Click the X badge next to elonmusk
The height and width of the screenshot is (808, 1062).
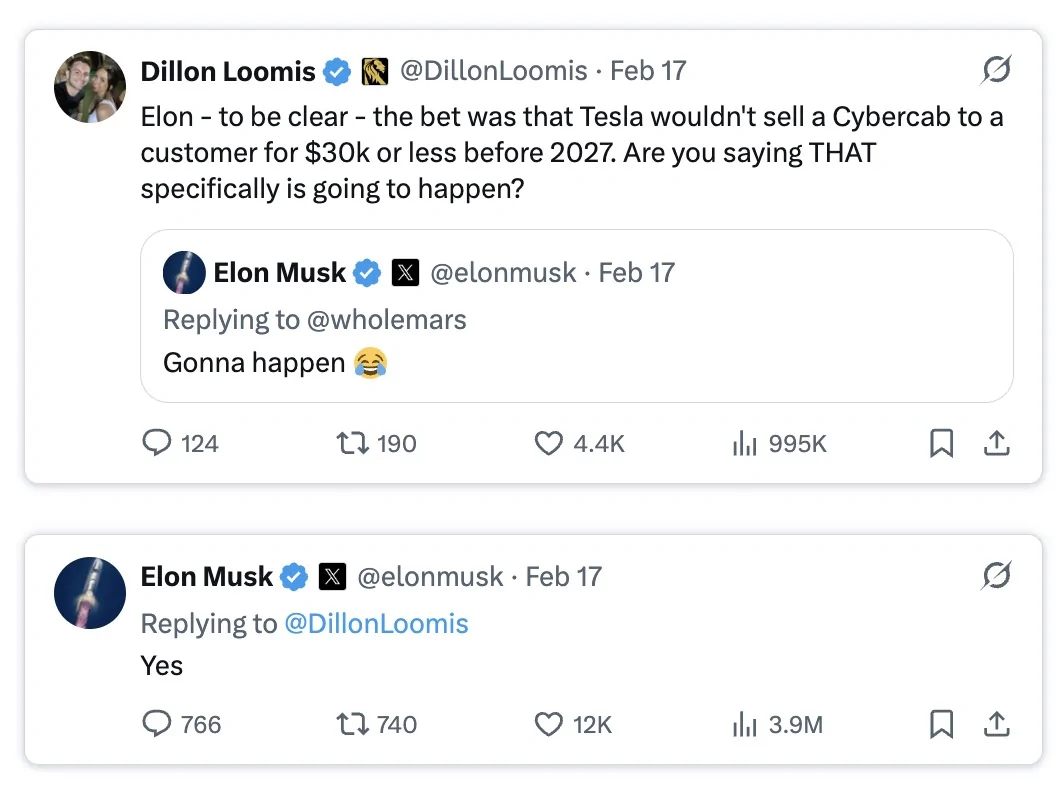334,576
